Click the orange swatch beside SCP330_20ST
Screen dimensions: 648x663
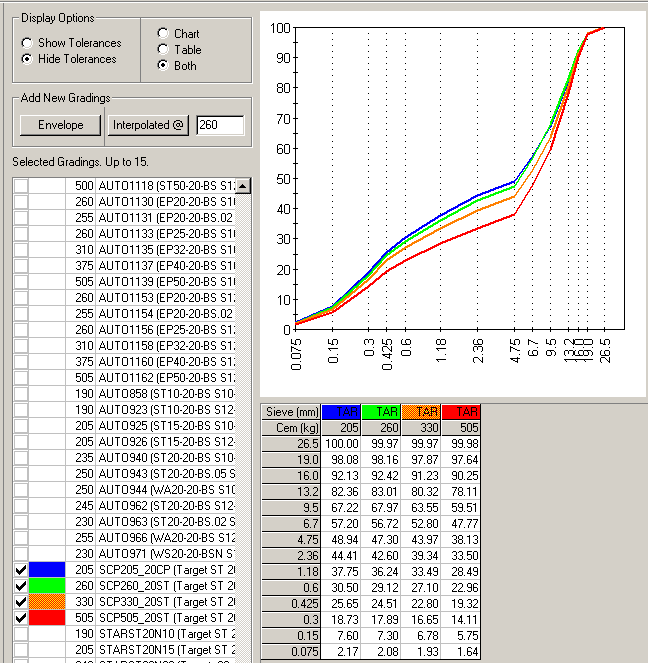coord(47,601)
